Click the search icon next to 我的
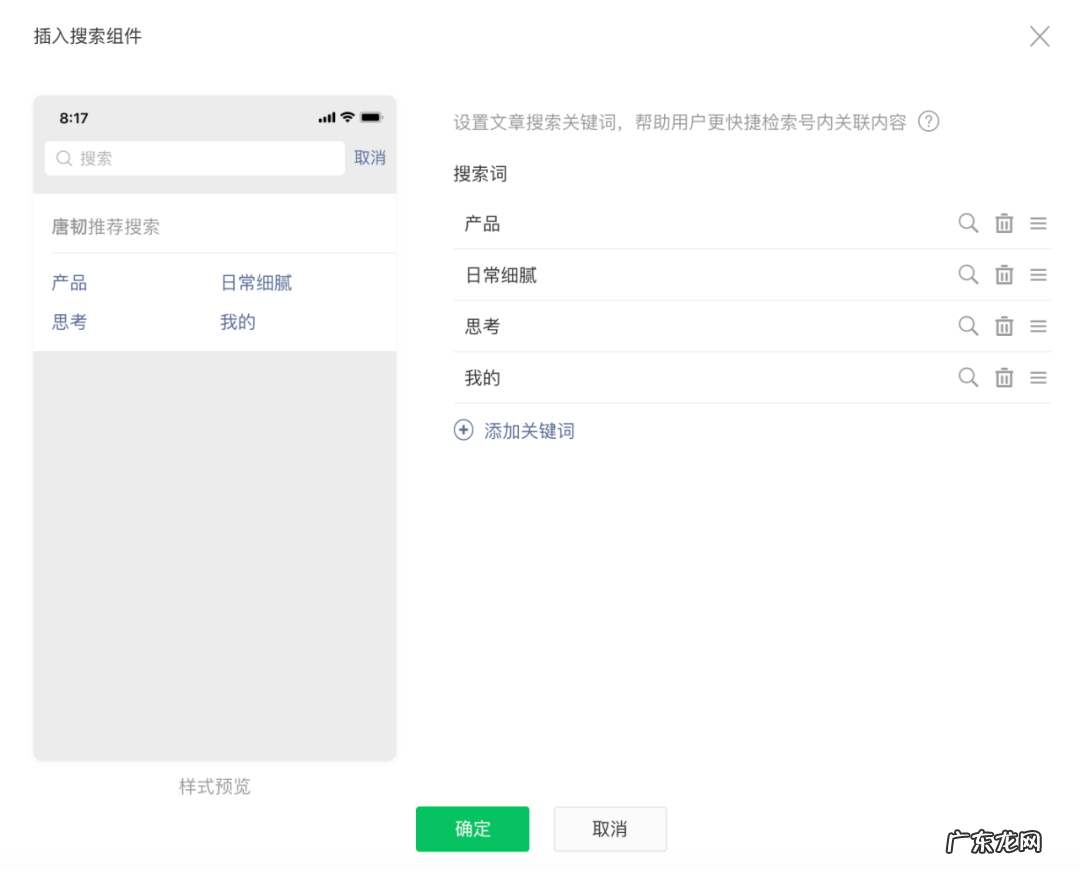The image size is (1080, 871). tap(967, 377)
